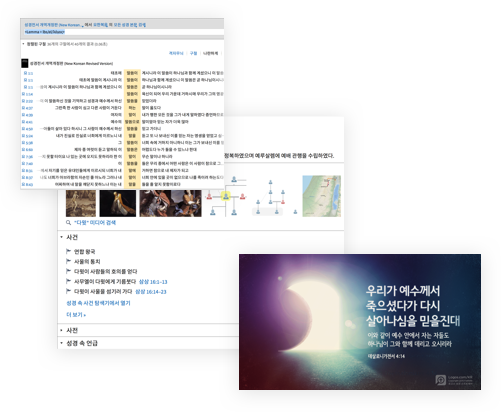501x412 pixels.
Task: Collapse the 성경 속 언급 section
Action: [61, 343]
